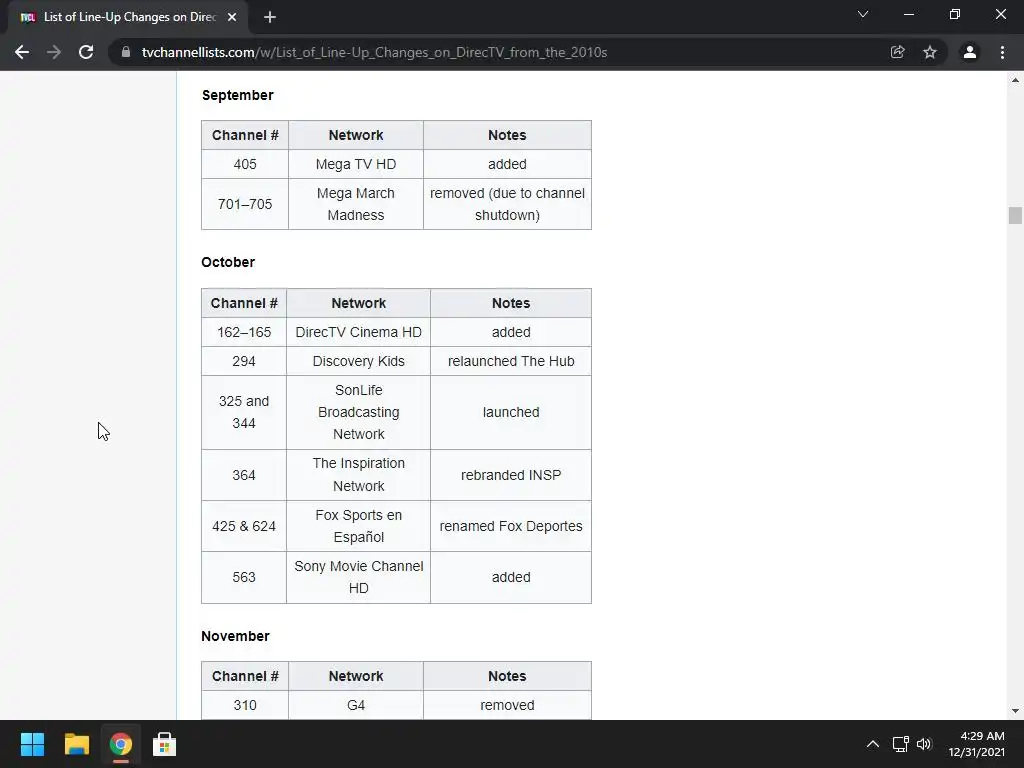Click channel number 405 cell

click(x=245, y=164)
